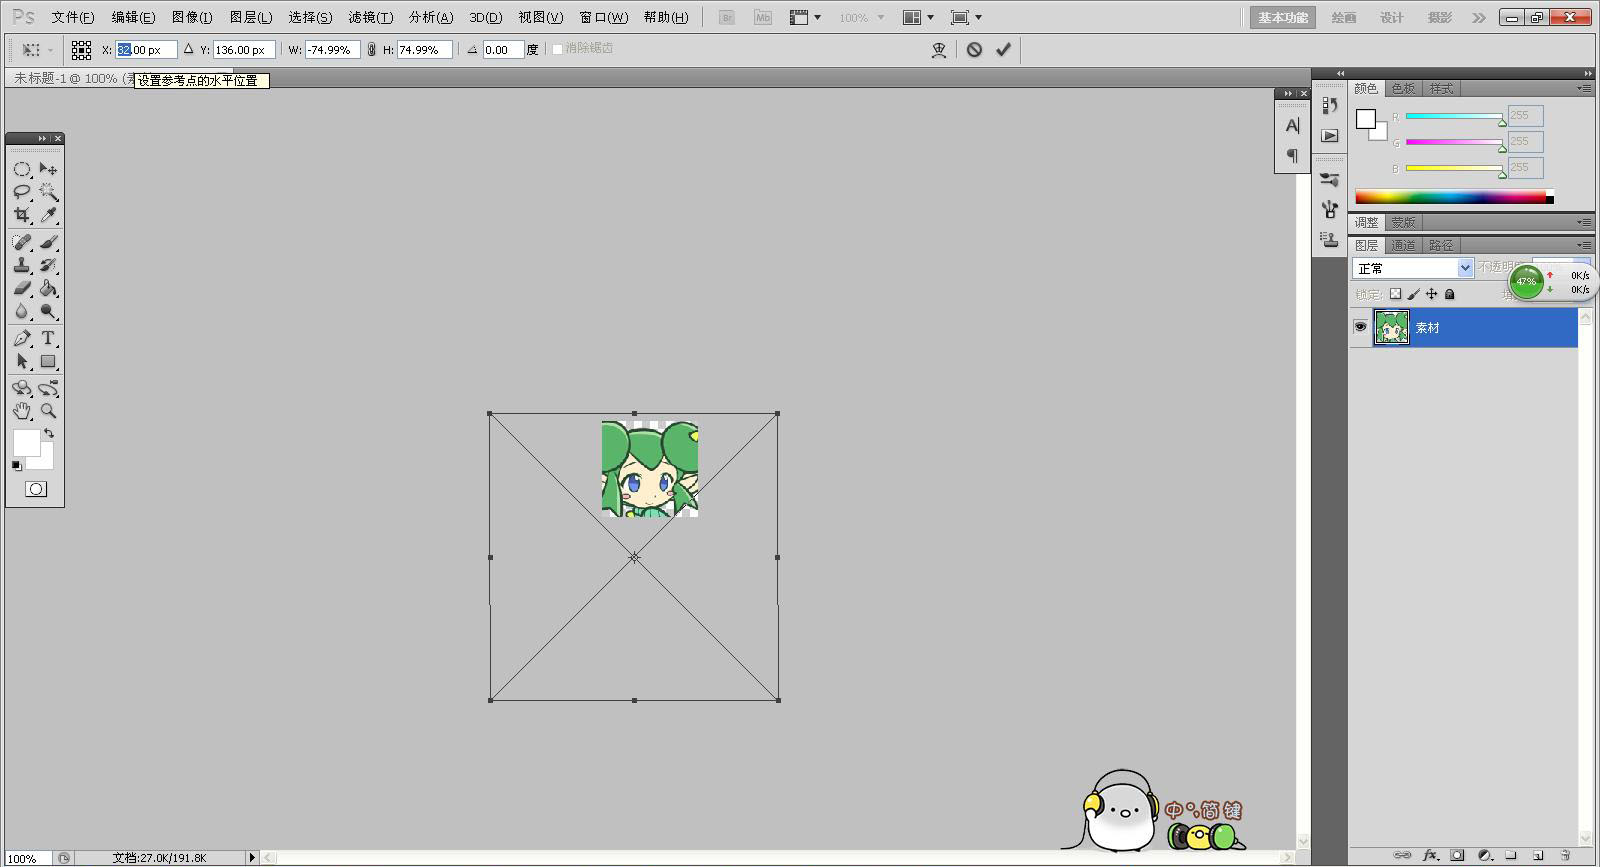Image resolution: width=1600 pixels, height=867 pixels.
Task: Open the Adjustments panel options menu
Action: (x=1584, y=222)
